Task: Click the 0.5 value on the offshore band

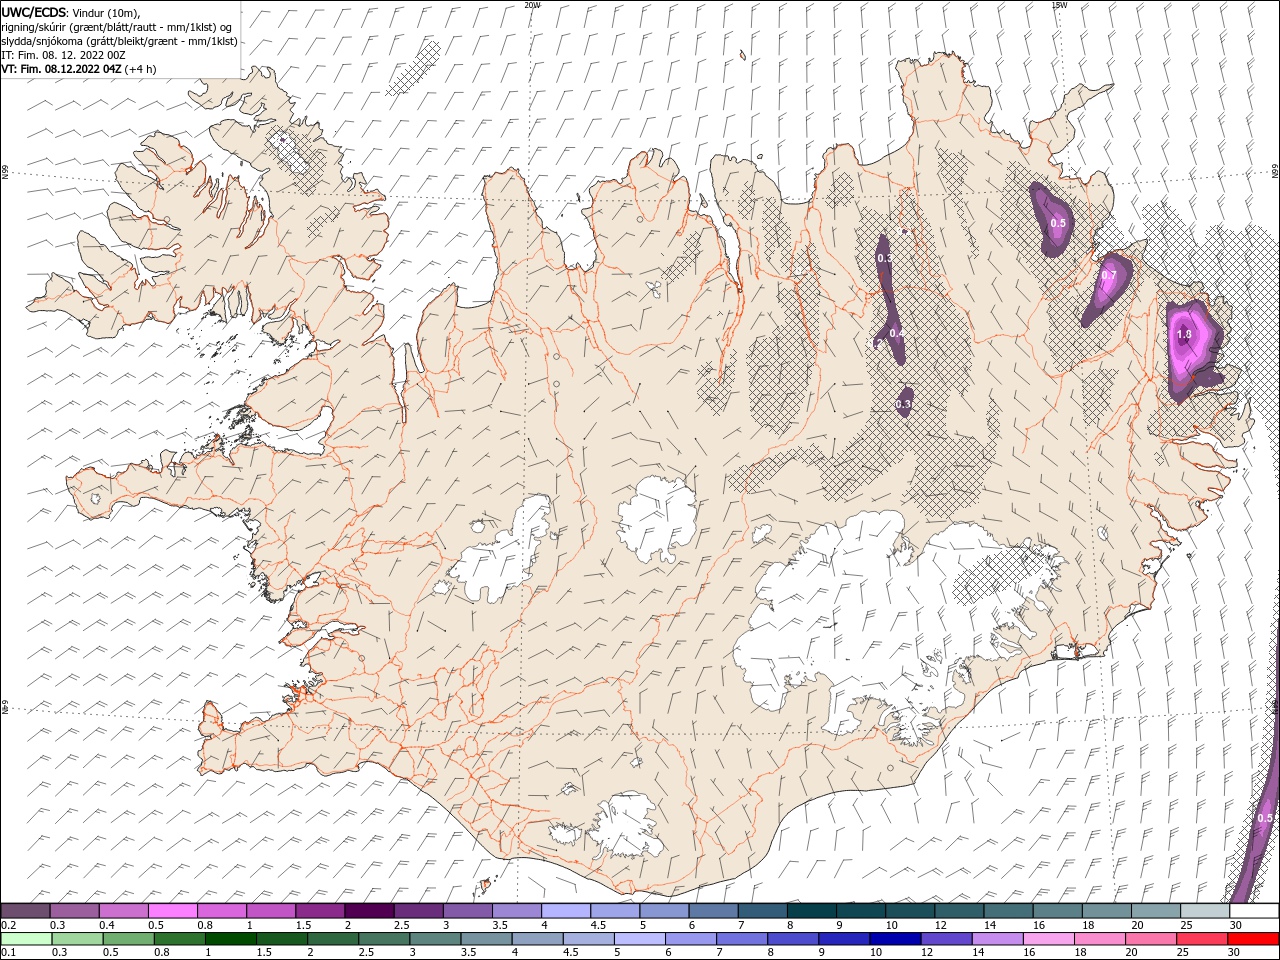Action: pos(1265,818)
